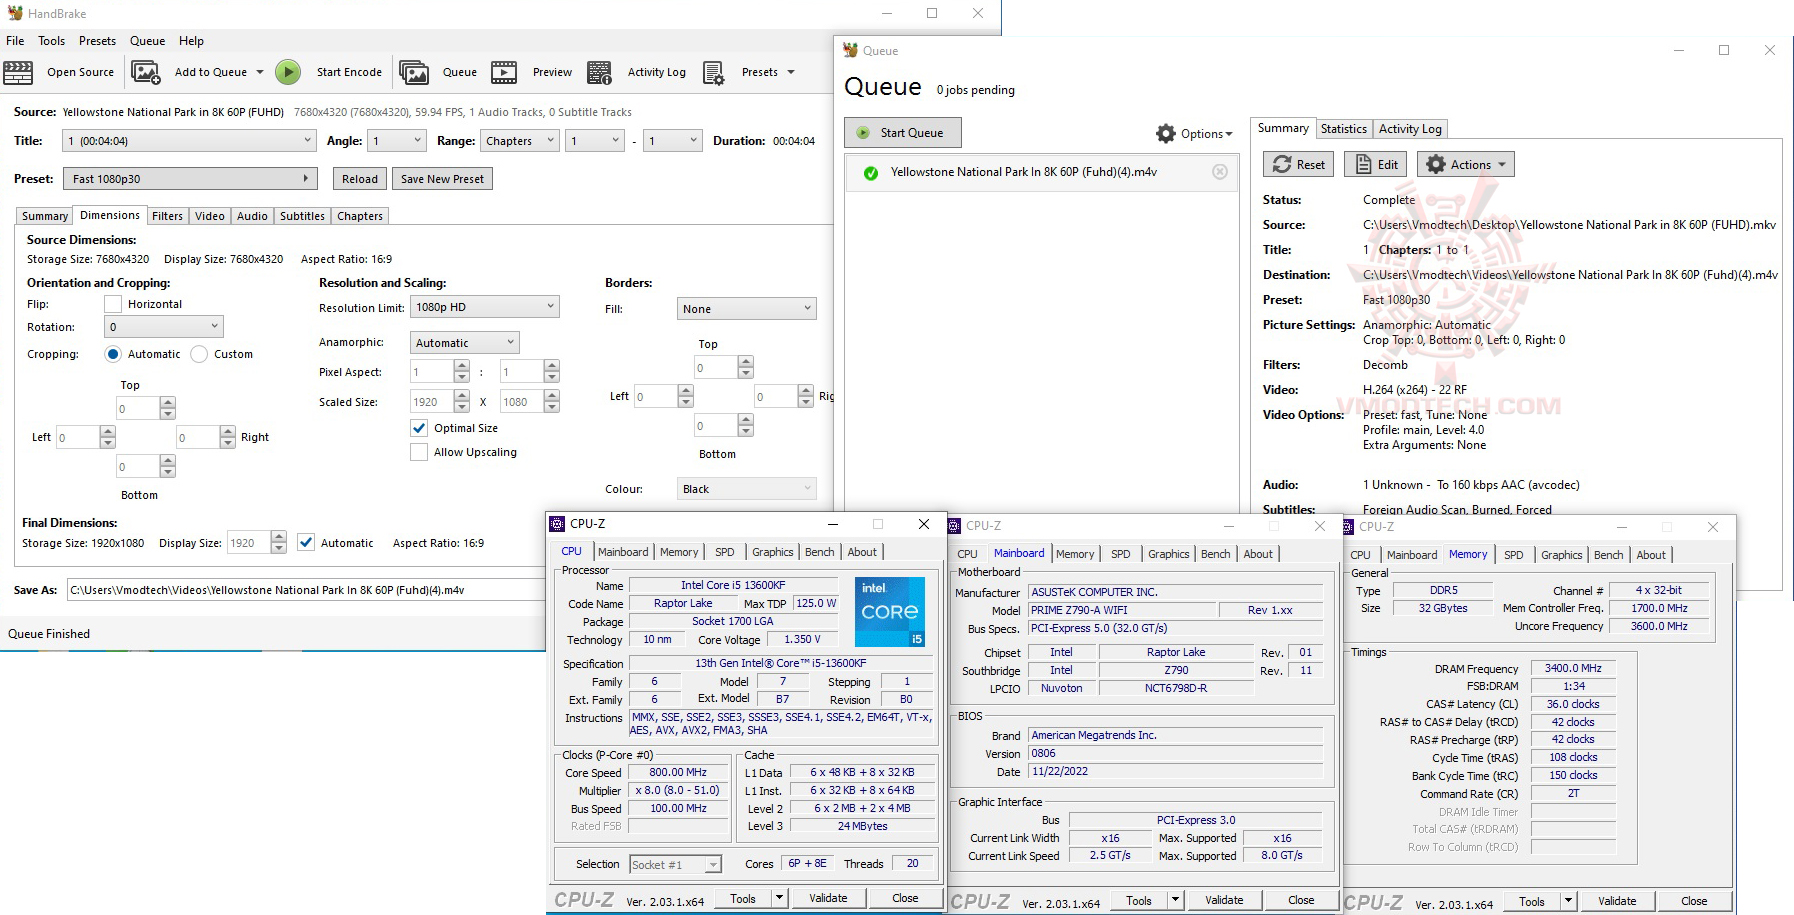Click the Options gear icon in Queue window
The width and height of the screenshot is (1794, 915).
(x=1166, y=134)
